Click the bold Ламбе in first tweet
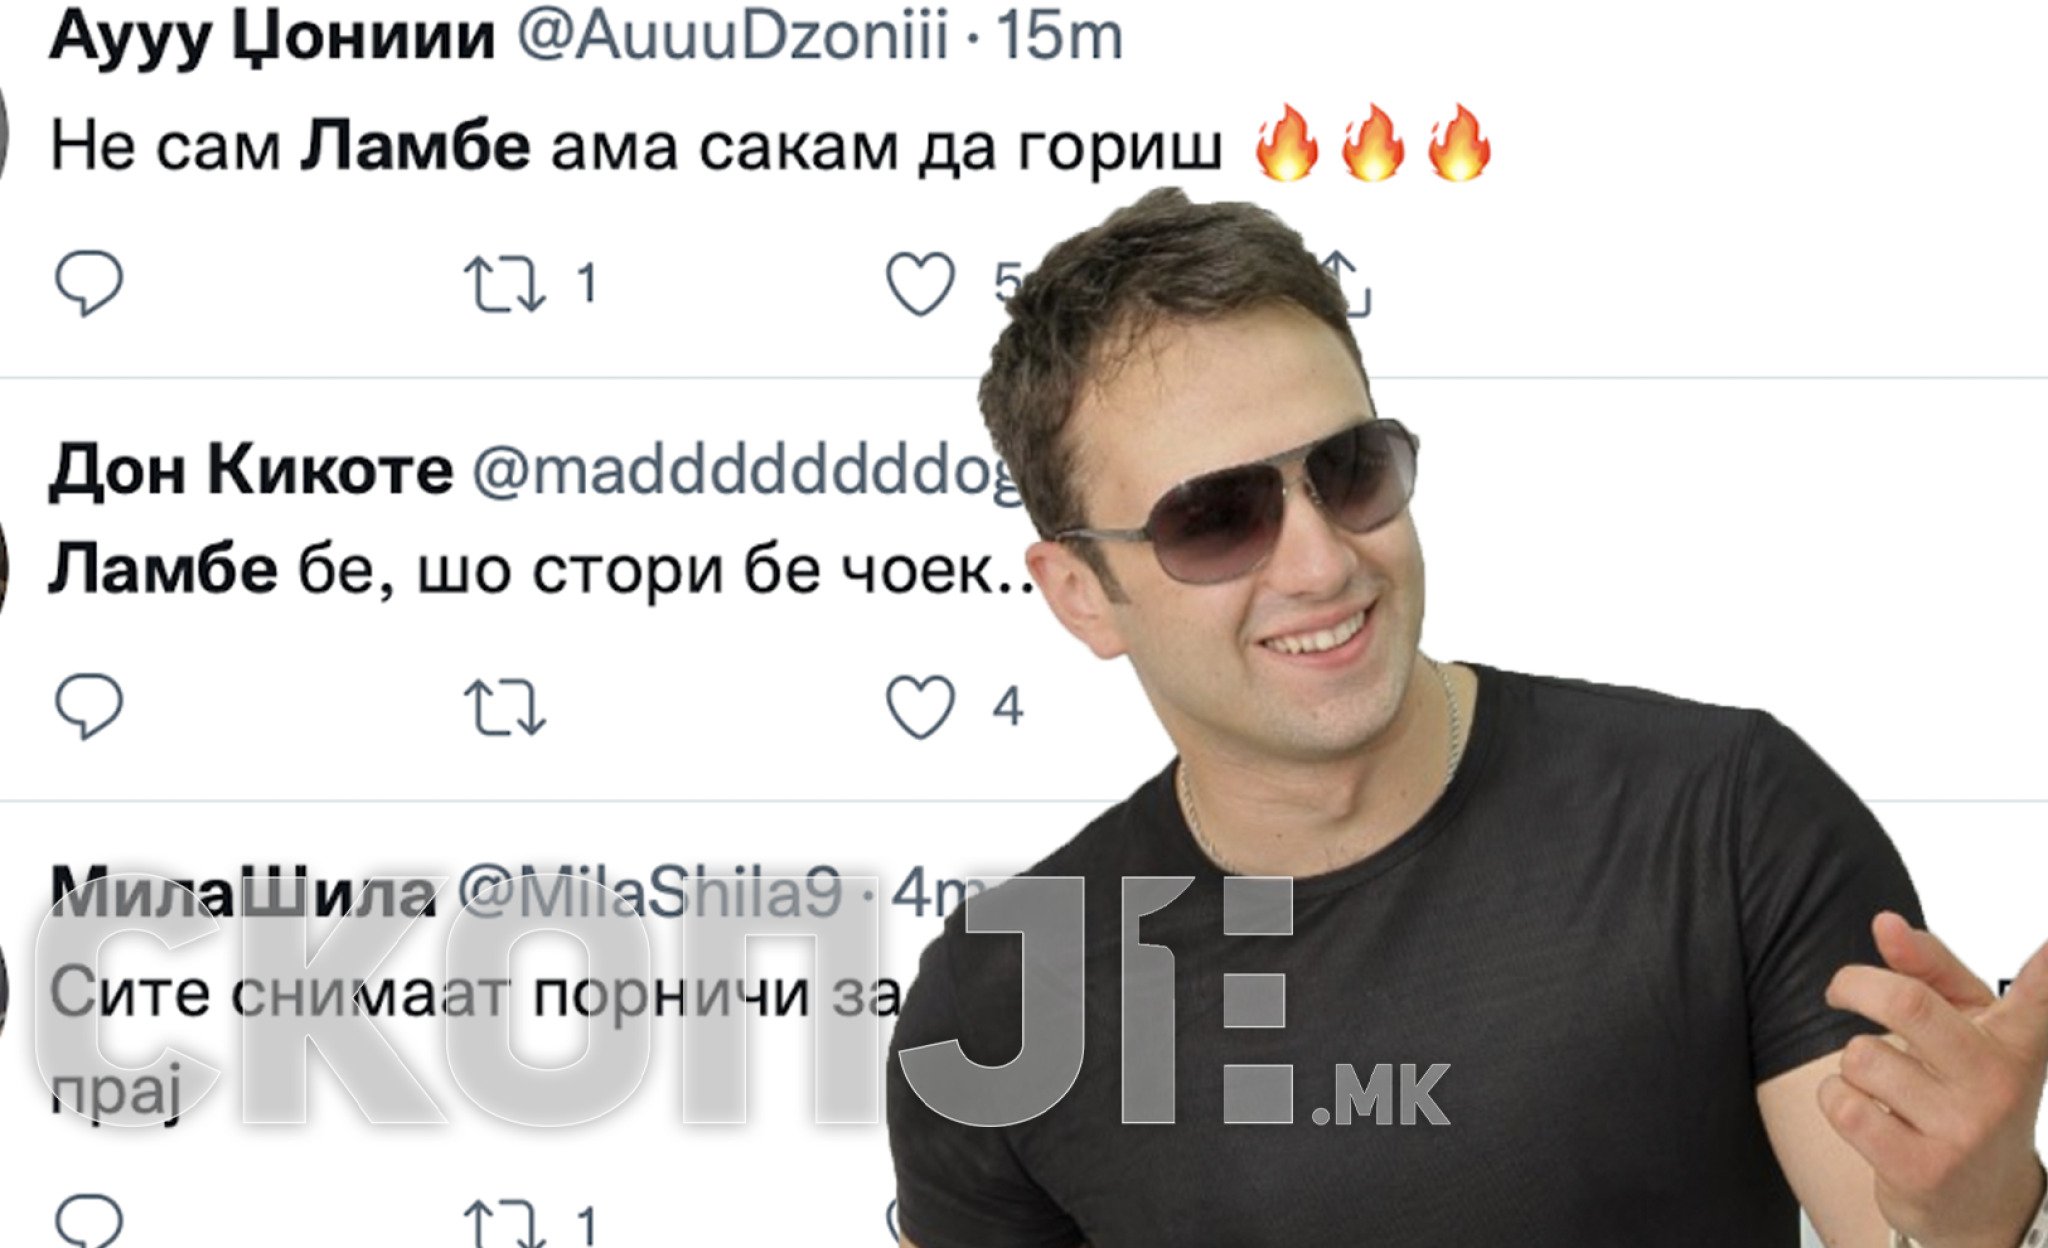This screenshot has width=2048, height=1248. click(415, 146)
